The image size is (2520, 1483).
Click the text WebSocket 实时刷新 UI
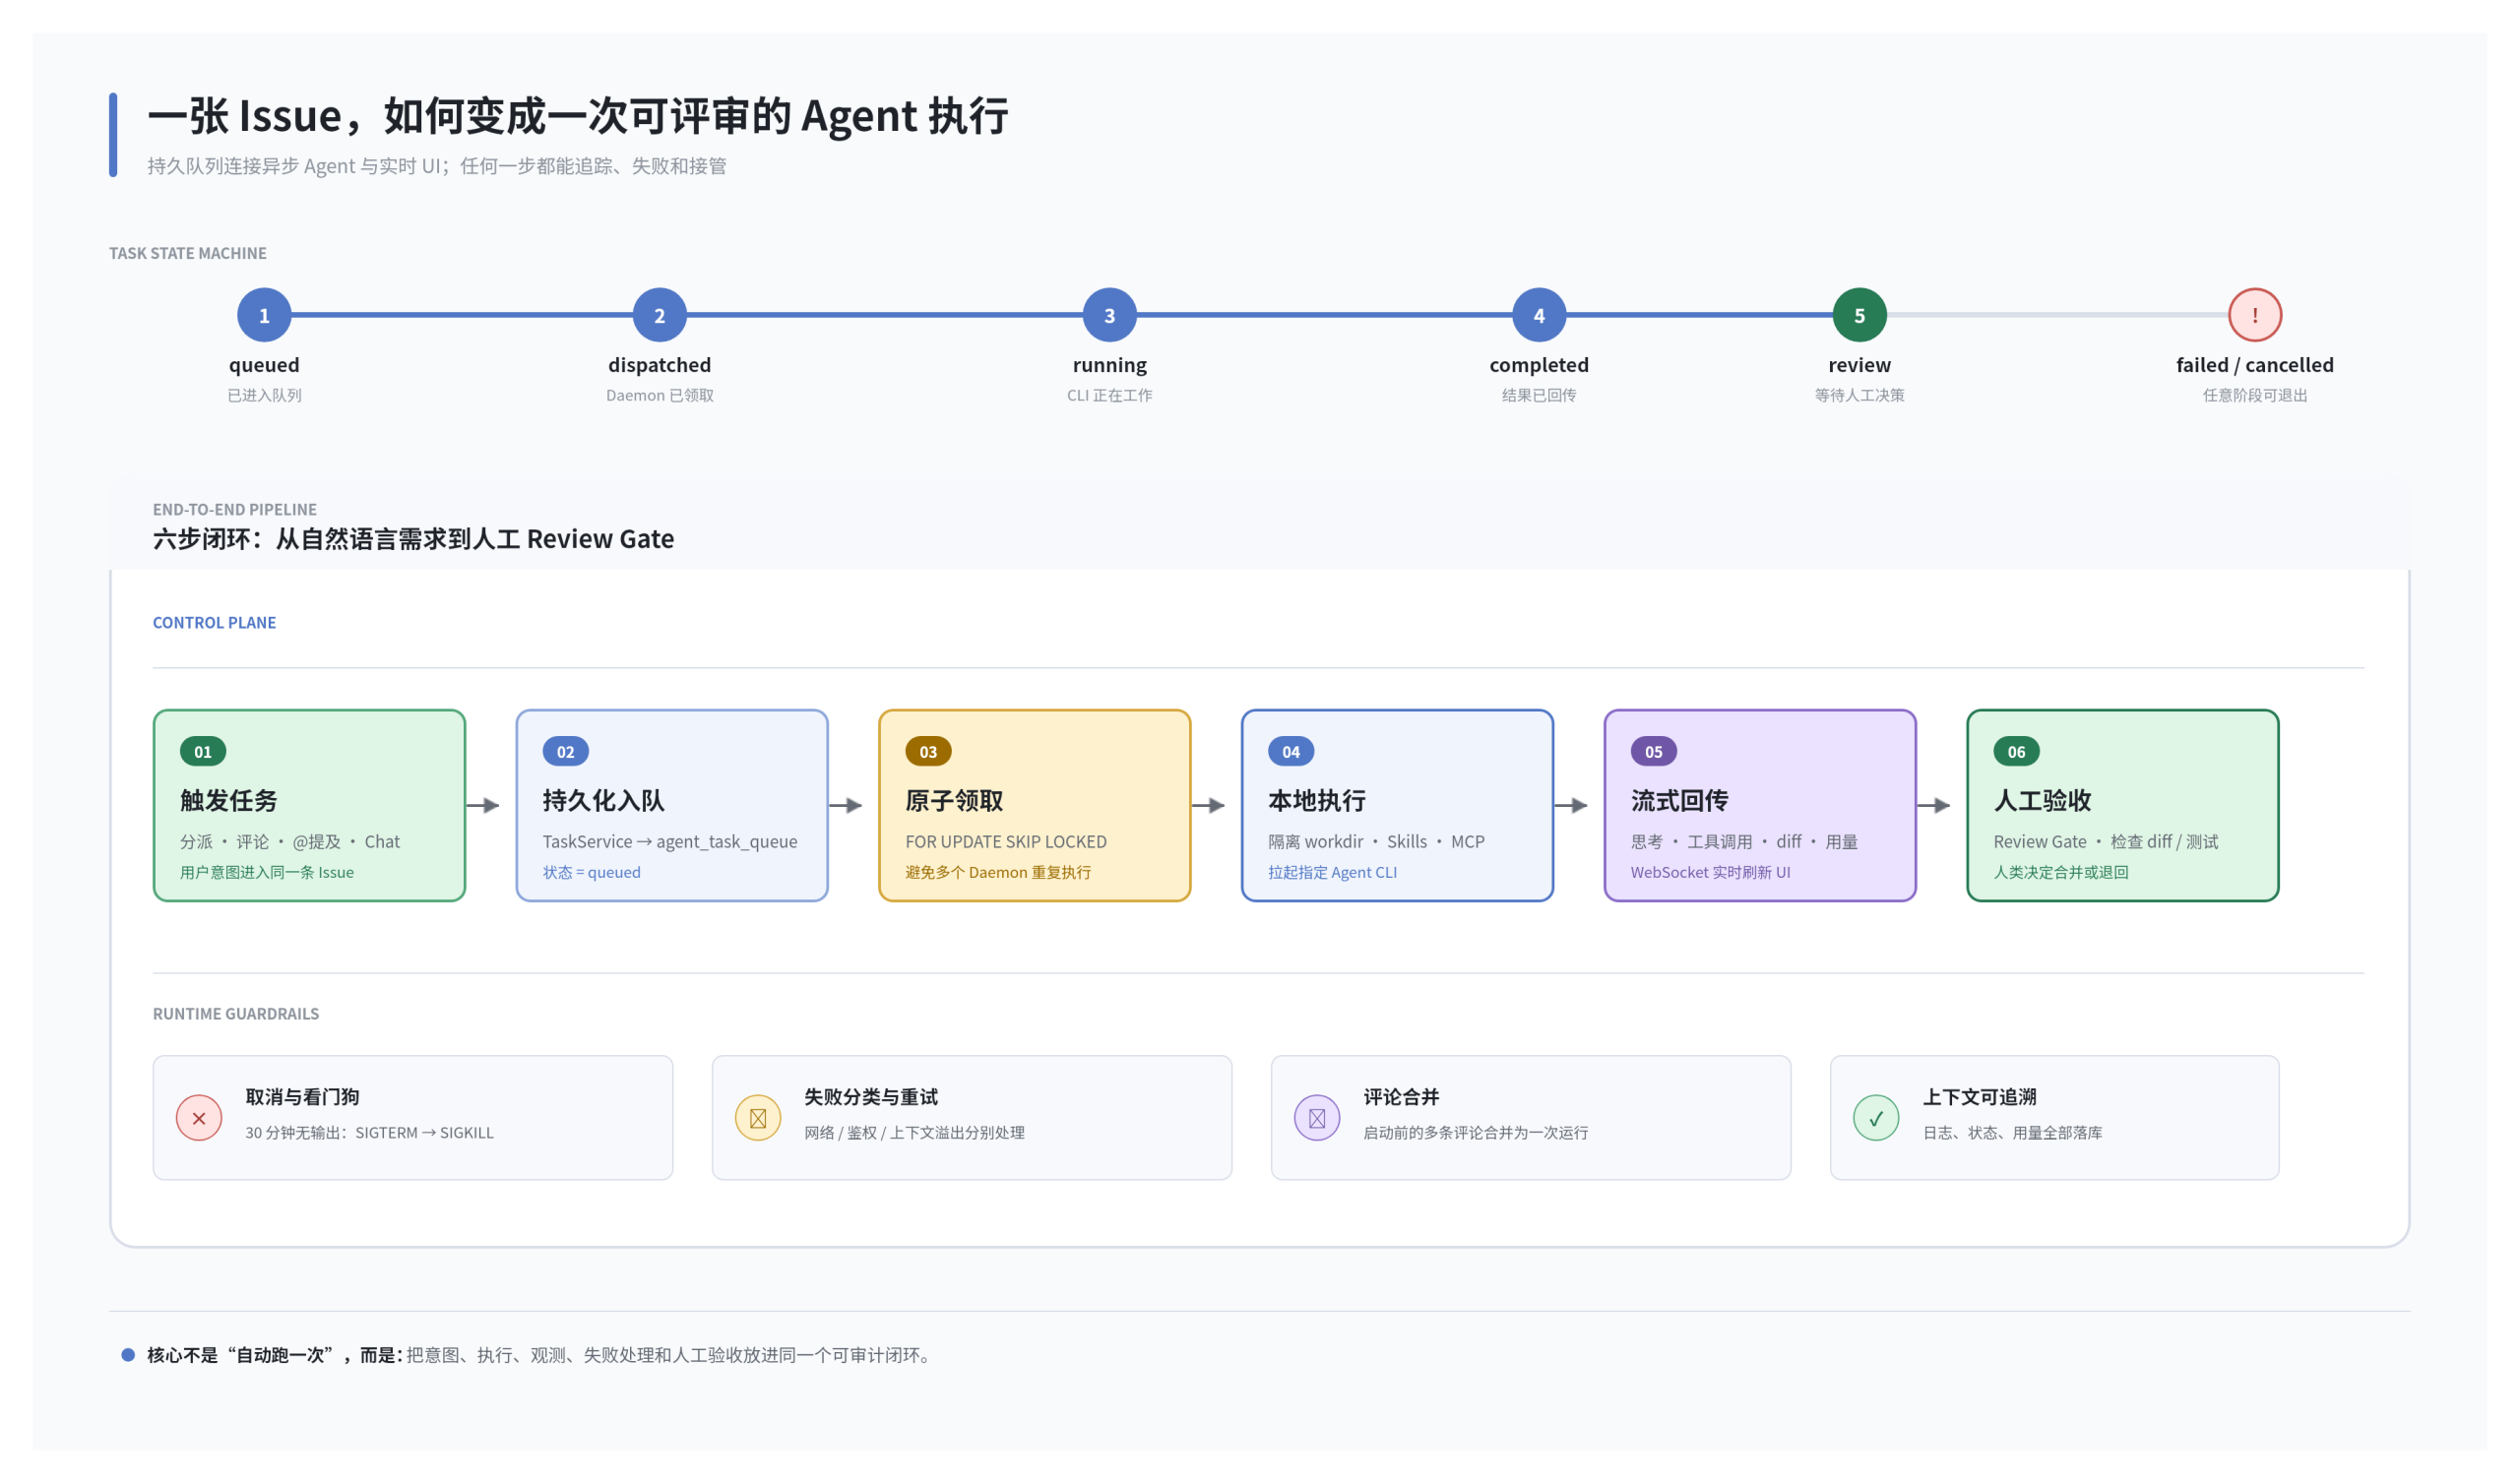coord(1711,873)
